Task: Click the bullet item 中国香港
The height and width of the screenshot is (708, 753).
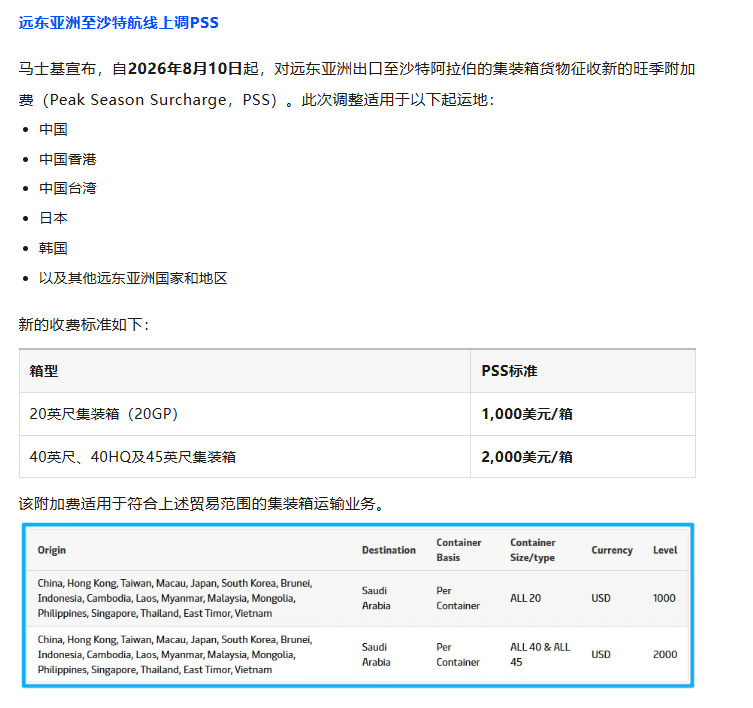Action: click(68, 159)
